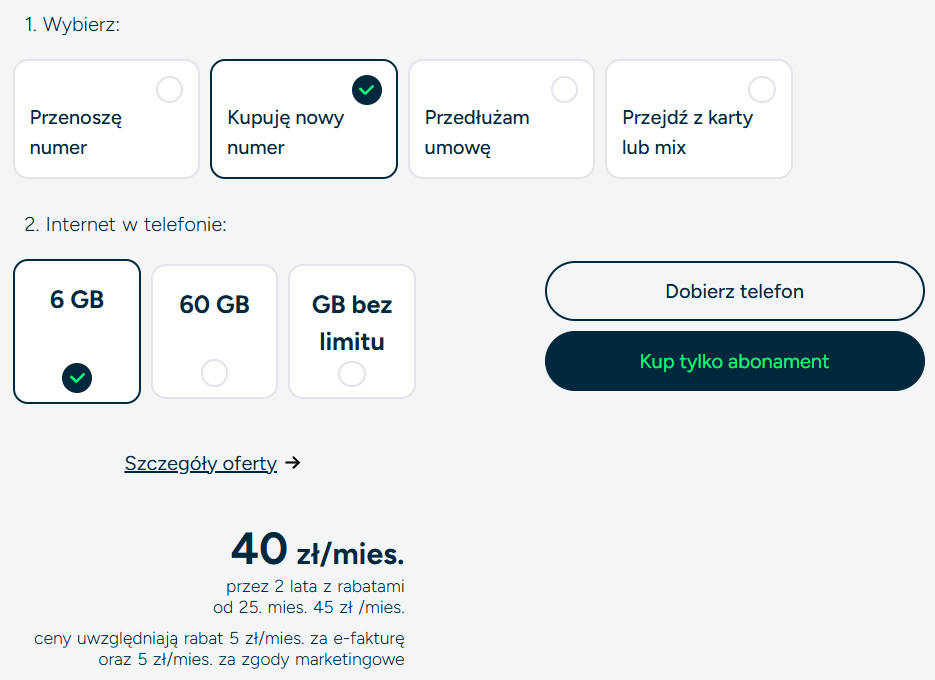Select the Przenoszę numer radio circle
This screenshot has height=680, width=935.
[170, 90]
